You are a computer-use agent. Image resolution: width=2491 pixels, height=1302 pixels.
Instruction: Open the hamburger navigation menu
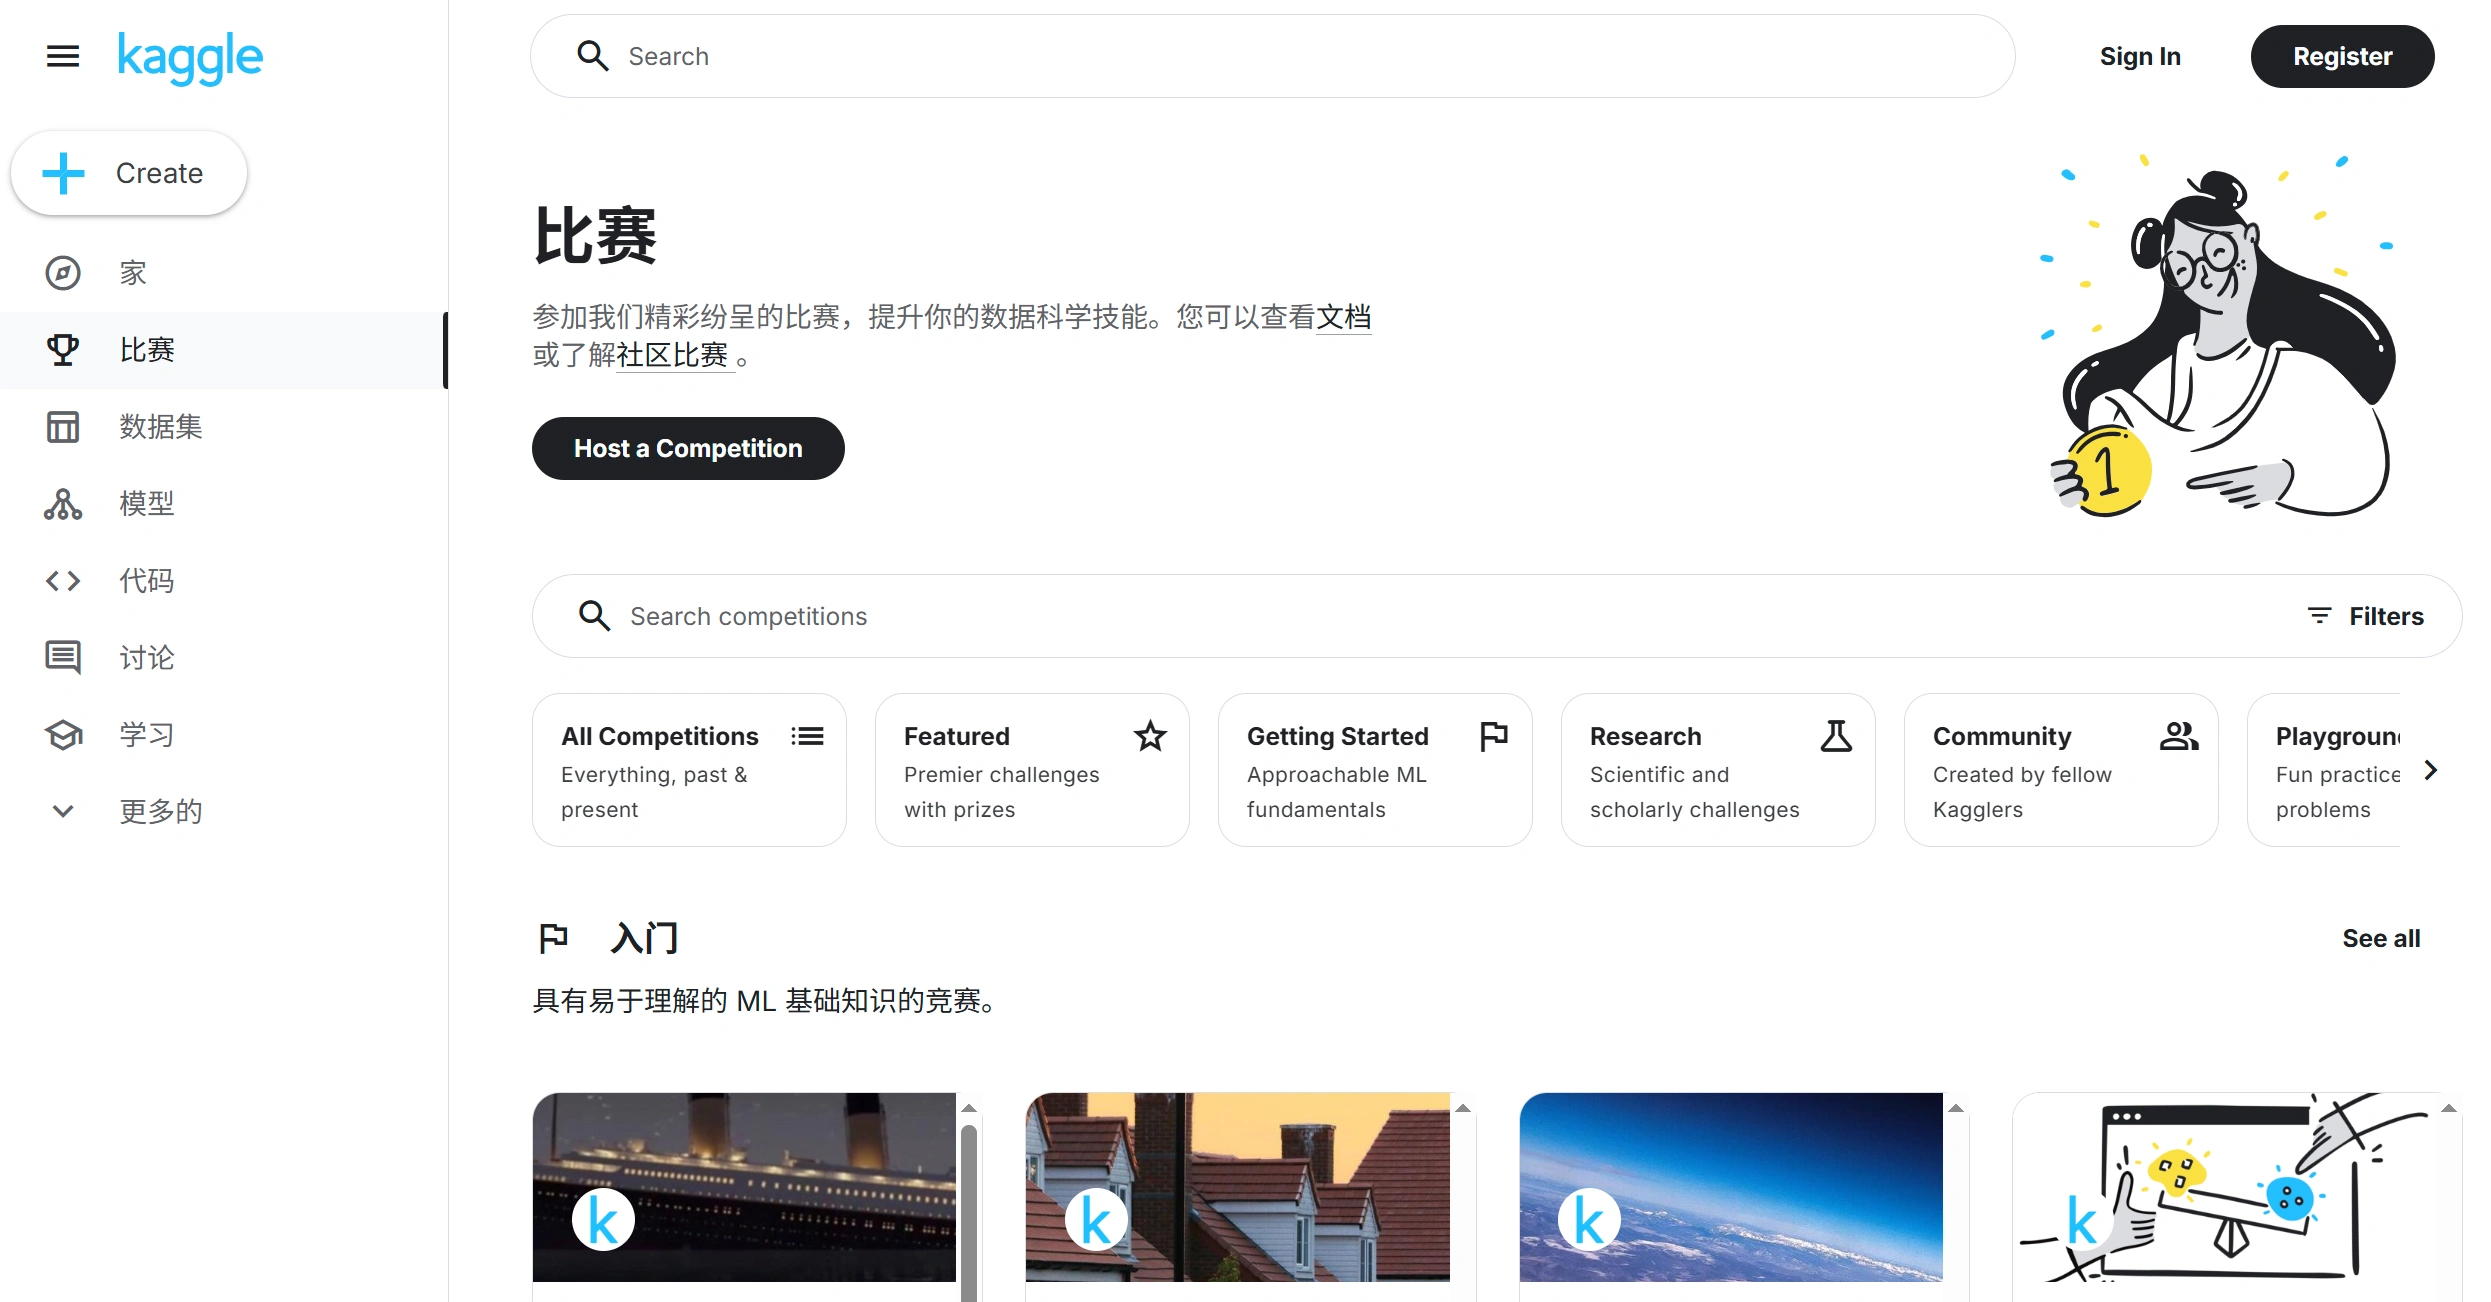click(62, 56)
